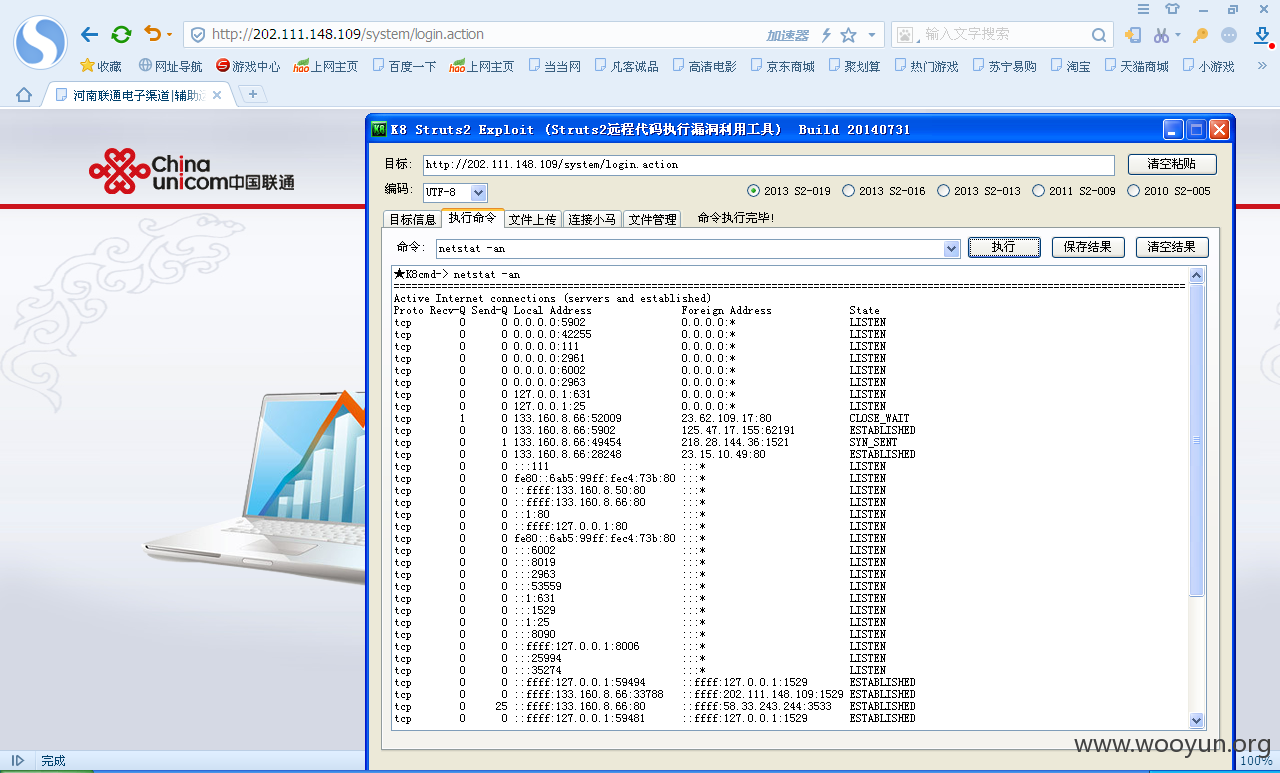
Task: Open the 高清电影 bookmark
Action: (704, 66)
